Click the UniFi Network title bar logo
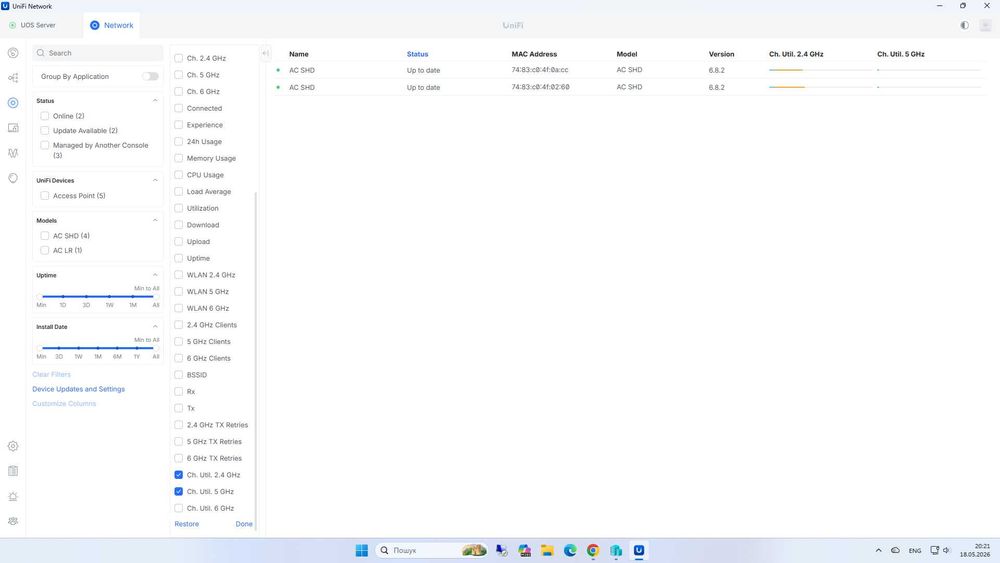 pos(5,6)
